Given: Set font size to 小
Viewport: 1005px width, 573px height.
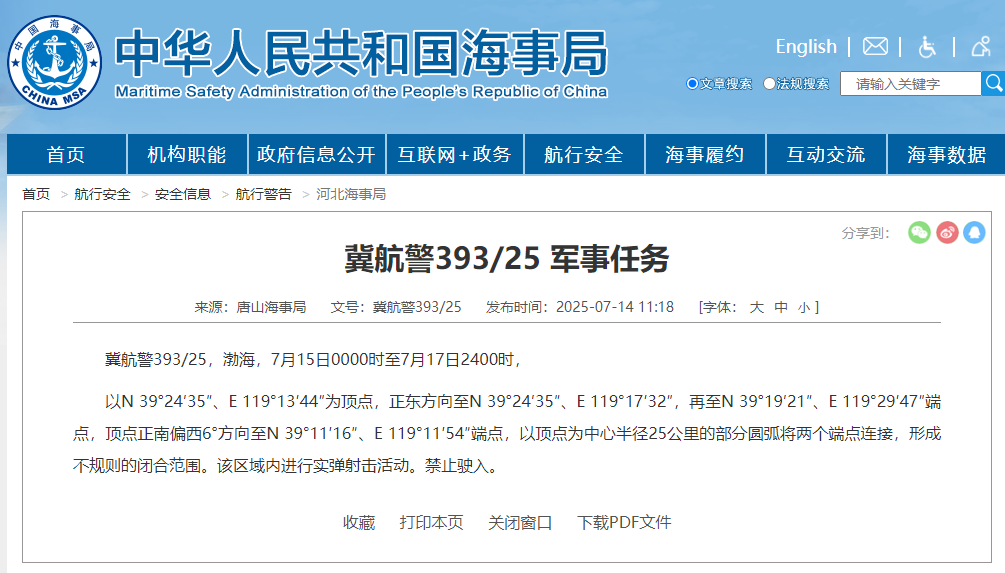Looking at the screenshot, I should tap(804, 308).
